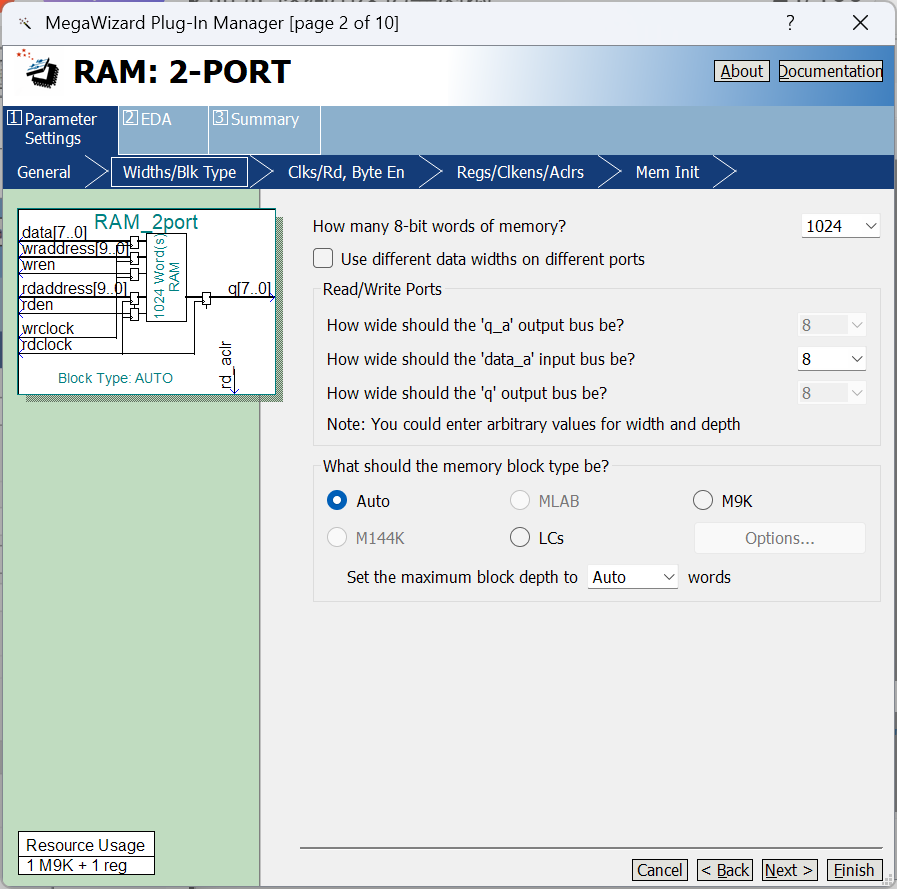Viewport: 897px width, 889px height.
Task: Click the wraddress[9..0] port label
Action: pyautogui.click(x=74, y=249)
